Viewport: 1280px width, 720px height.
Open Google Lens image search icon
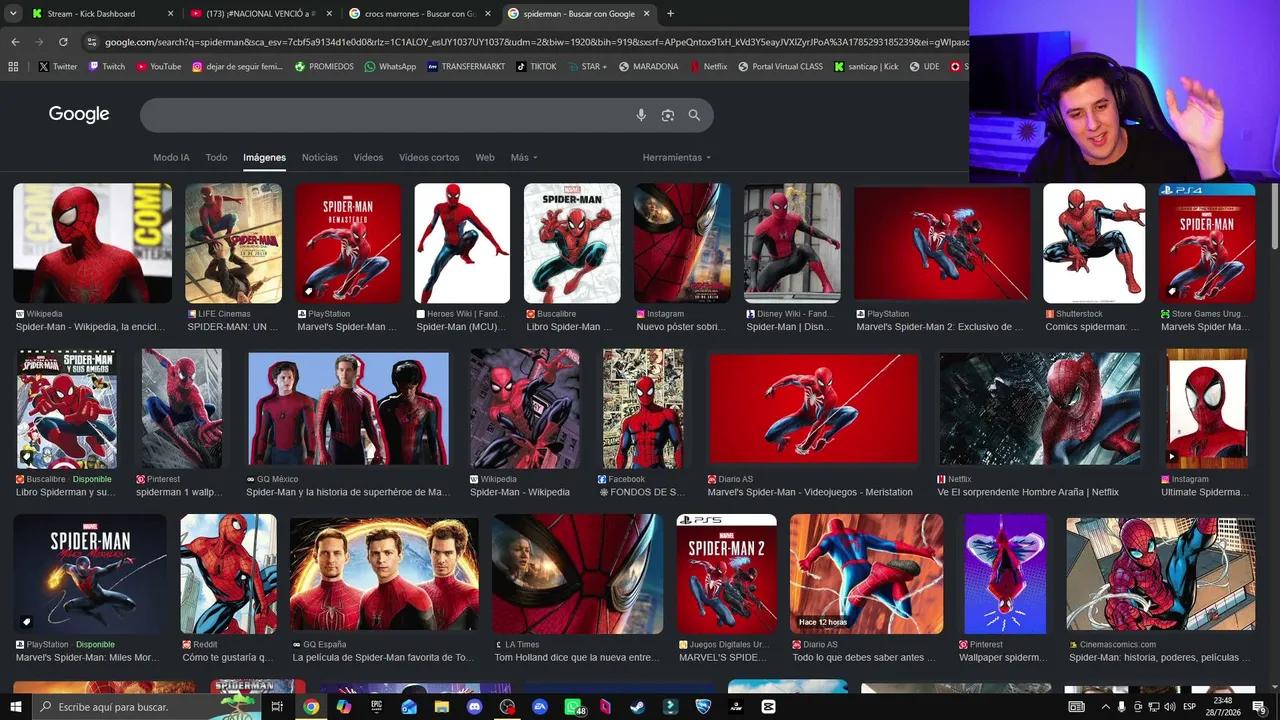pos(668,115)
